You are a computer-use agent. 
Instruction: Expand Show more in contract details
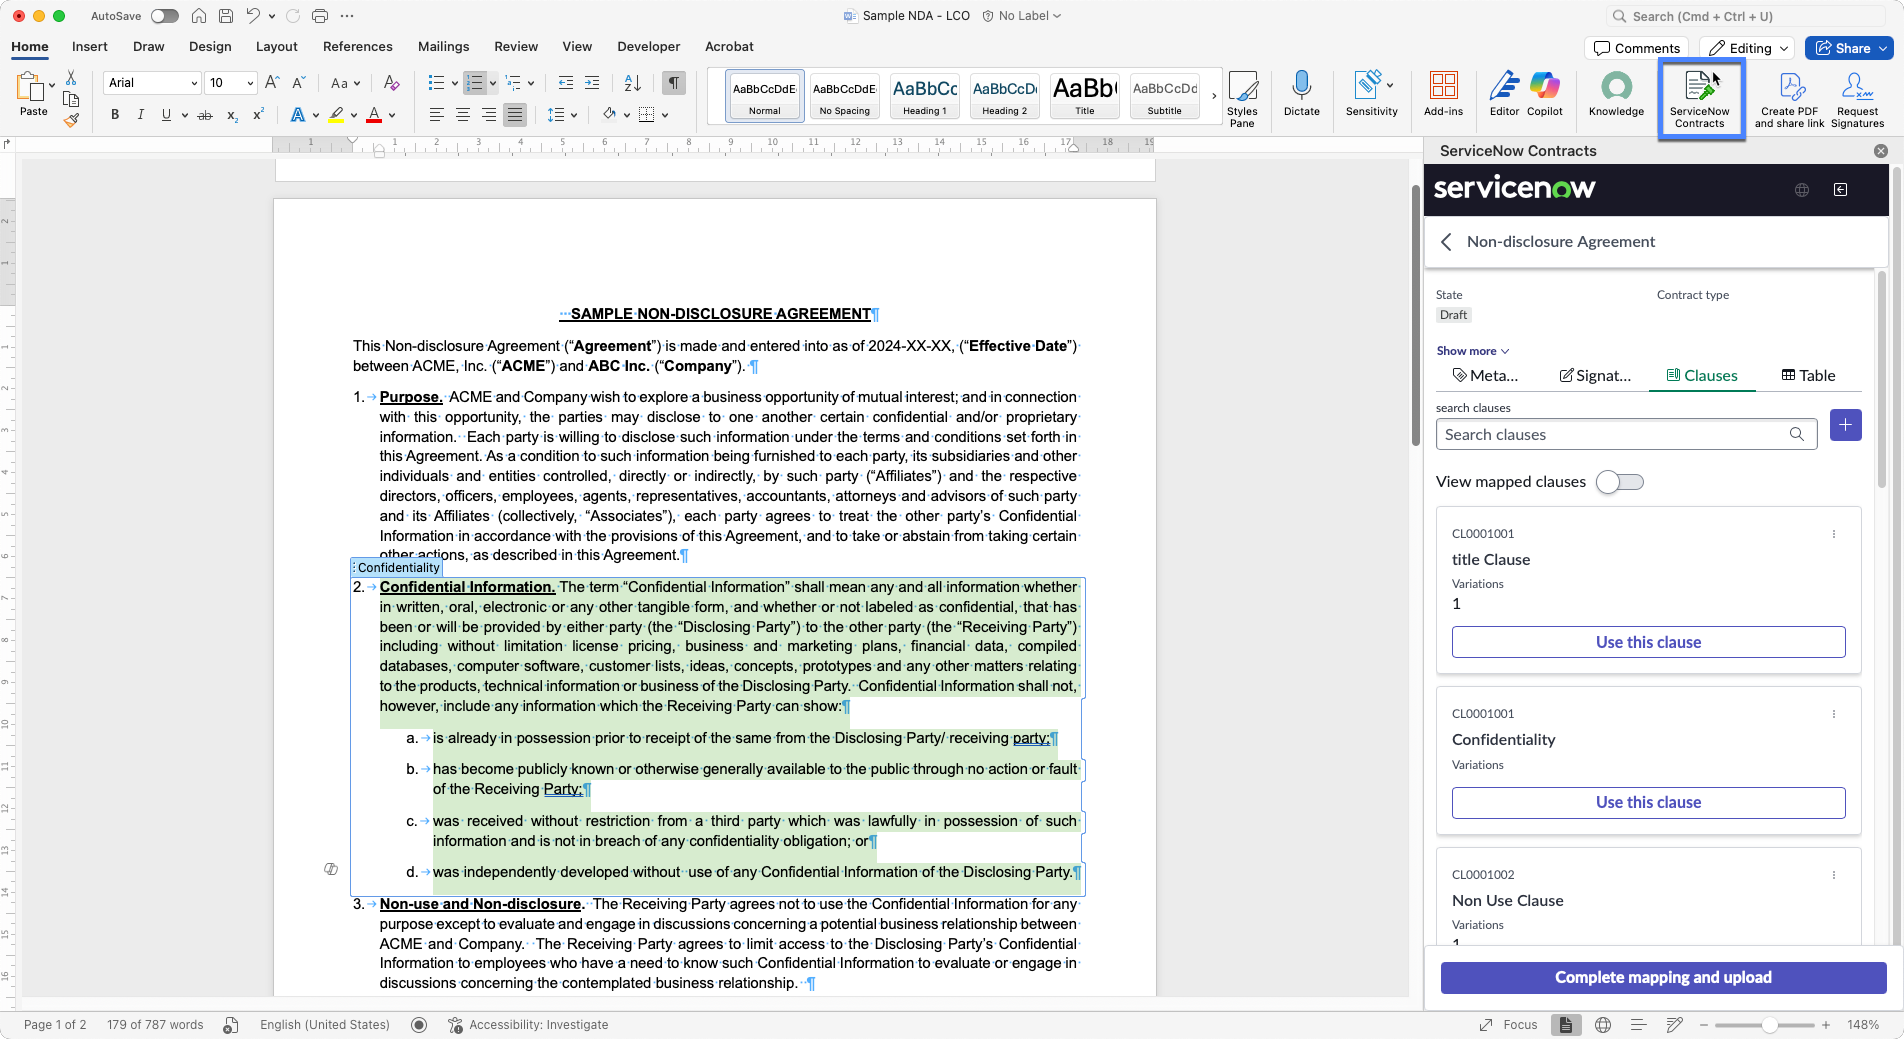point(1473,351)
